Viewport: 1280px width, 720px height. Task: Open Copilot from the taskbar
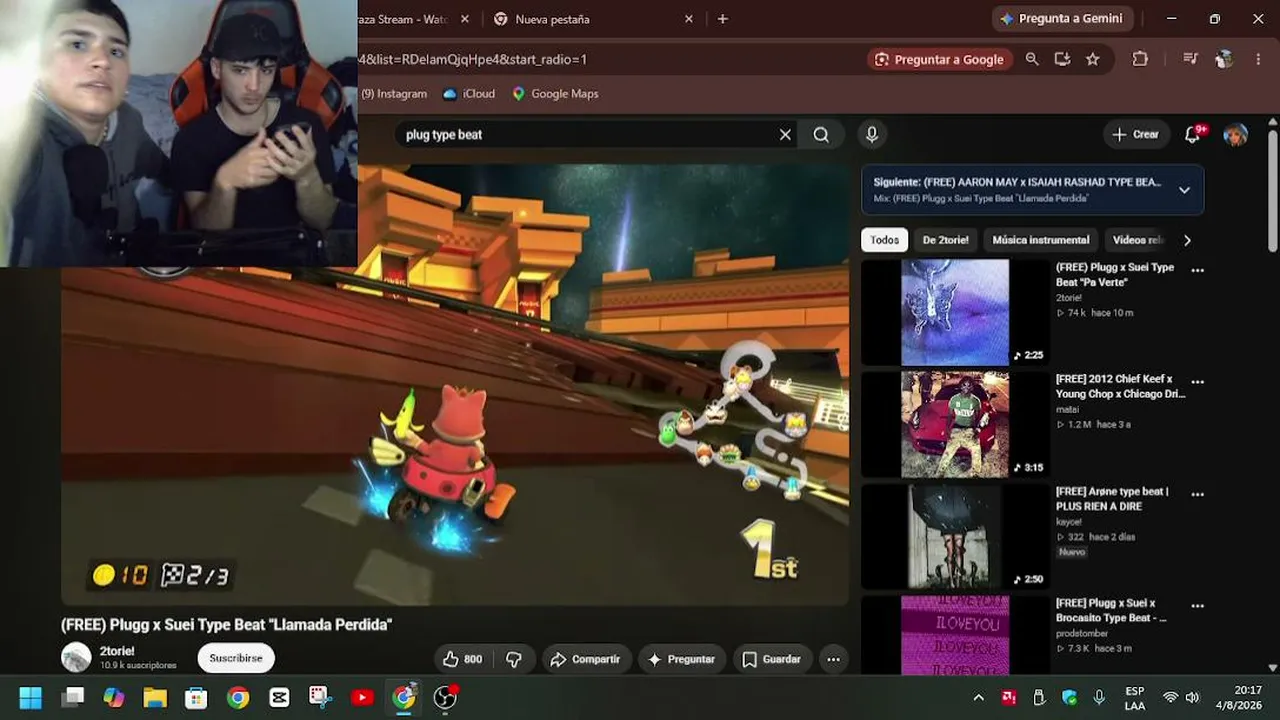[114, 697]
